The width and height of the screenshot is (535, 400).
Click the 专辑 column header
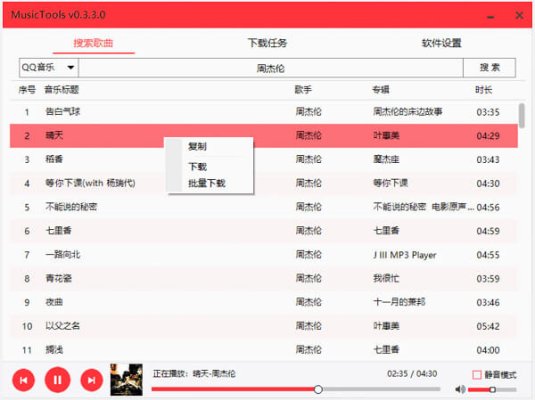(381, 90)
